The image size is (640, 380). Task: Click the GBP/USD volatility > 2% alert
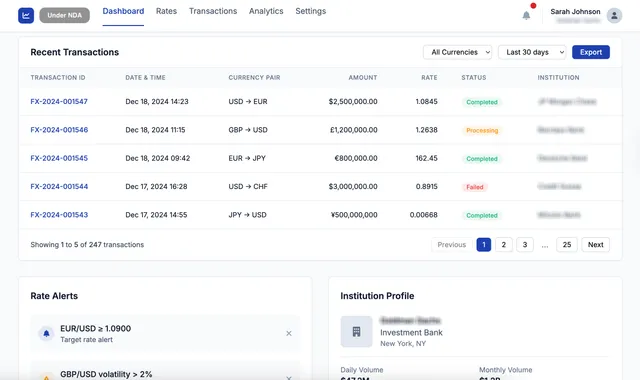(x=106, y=374)
